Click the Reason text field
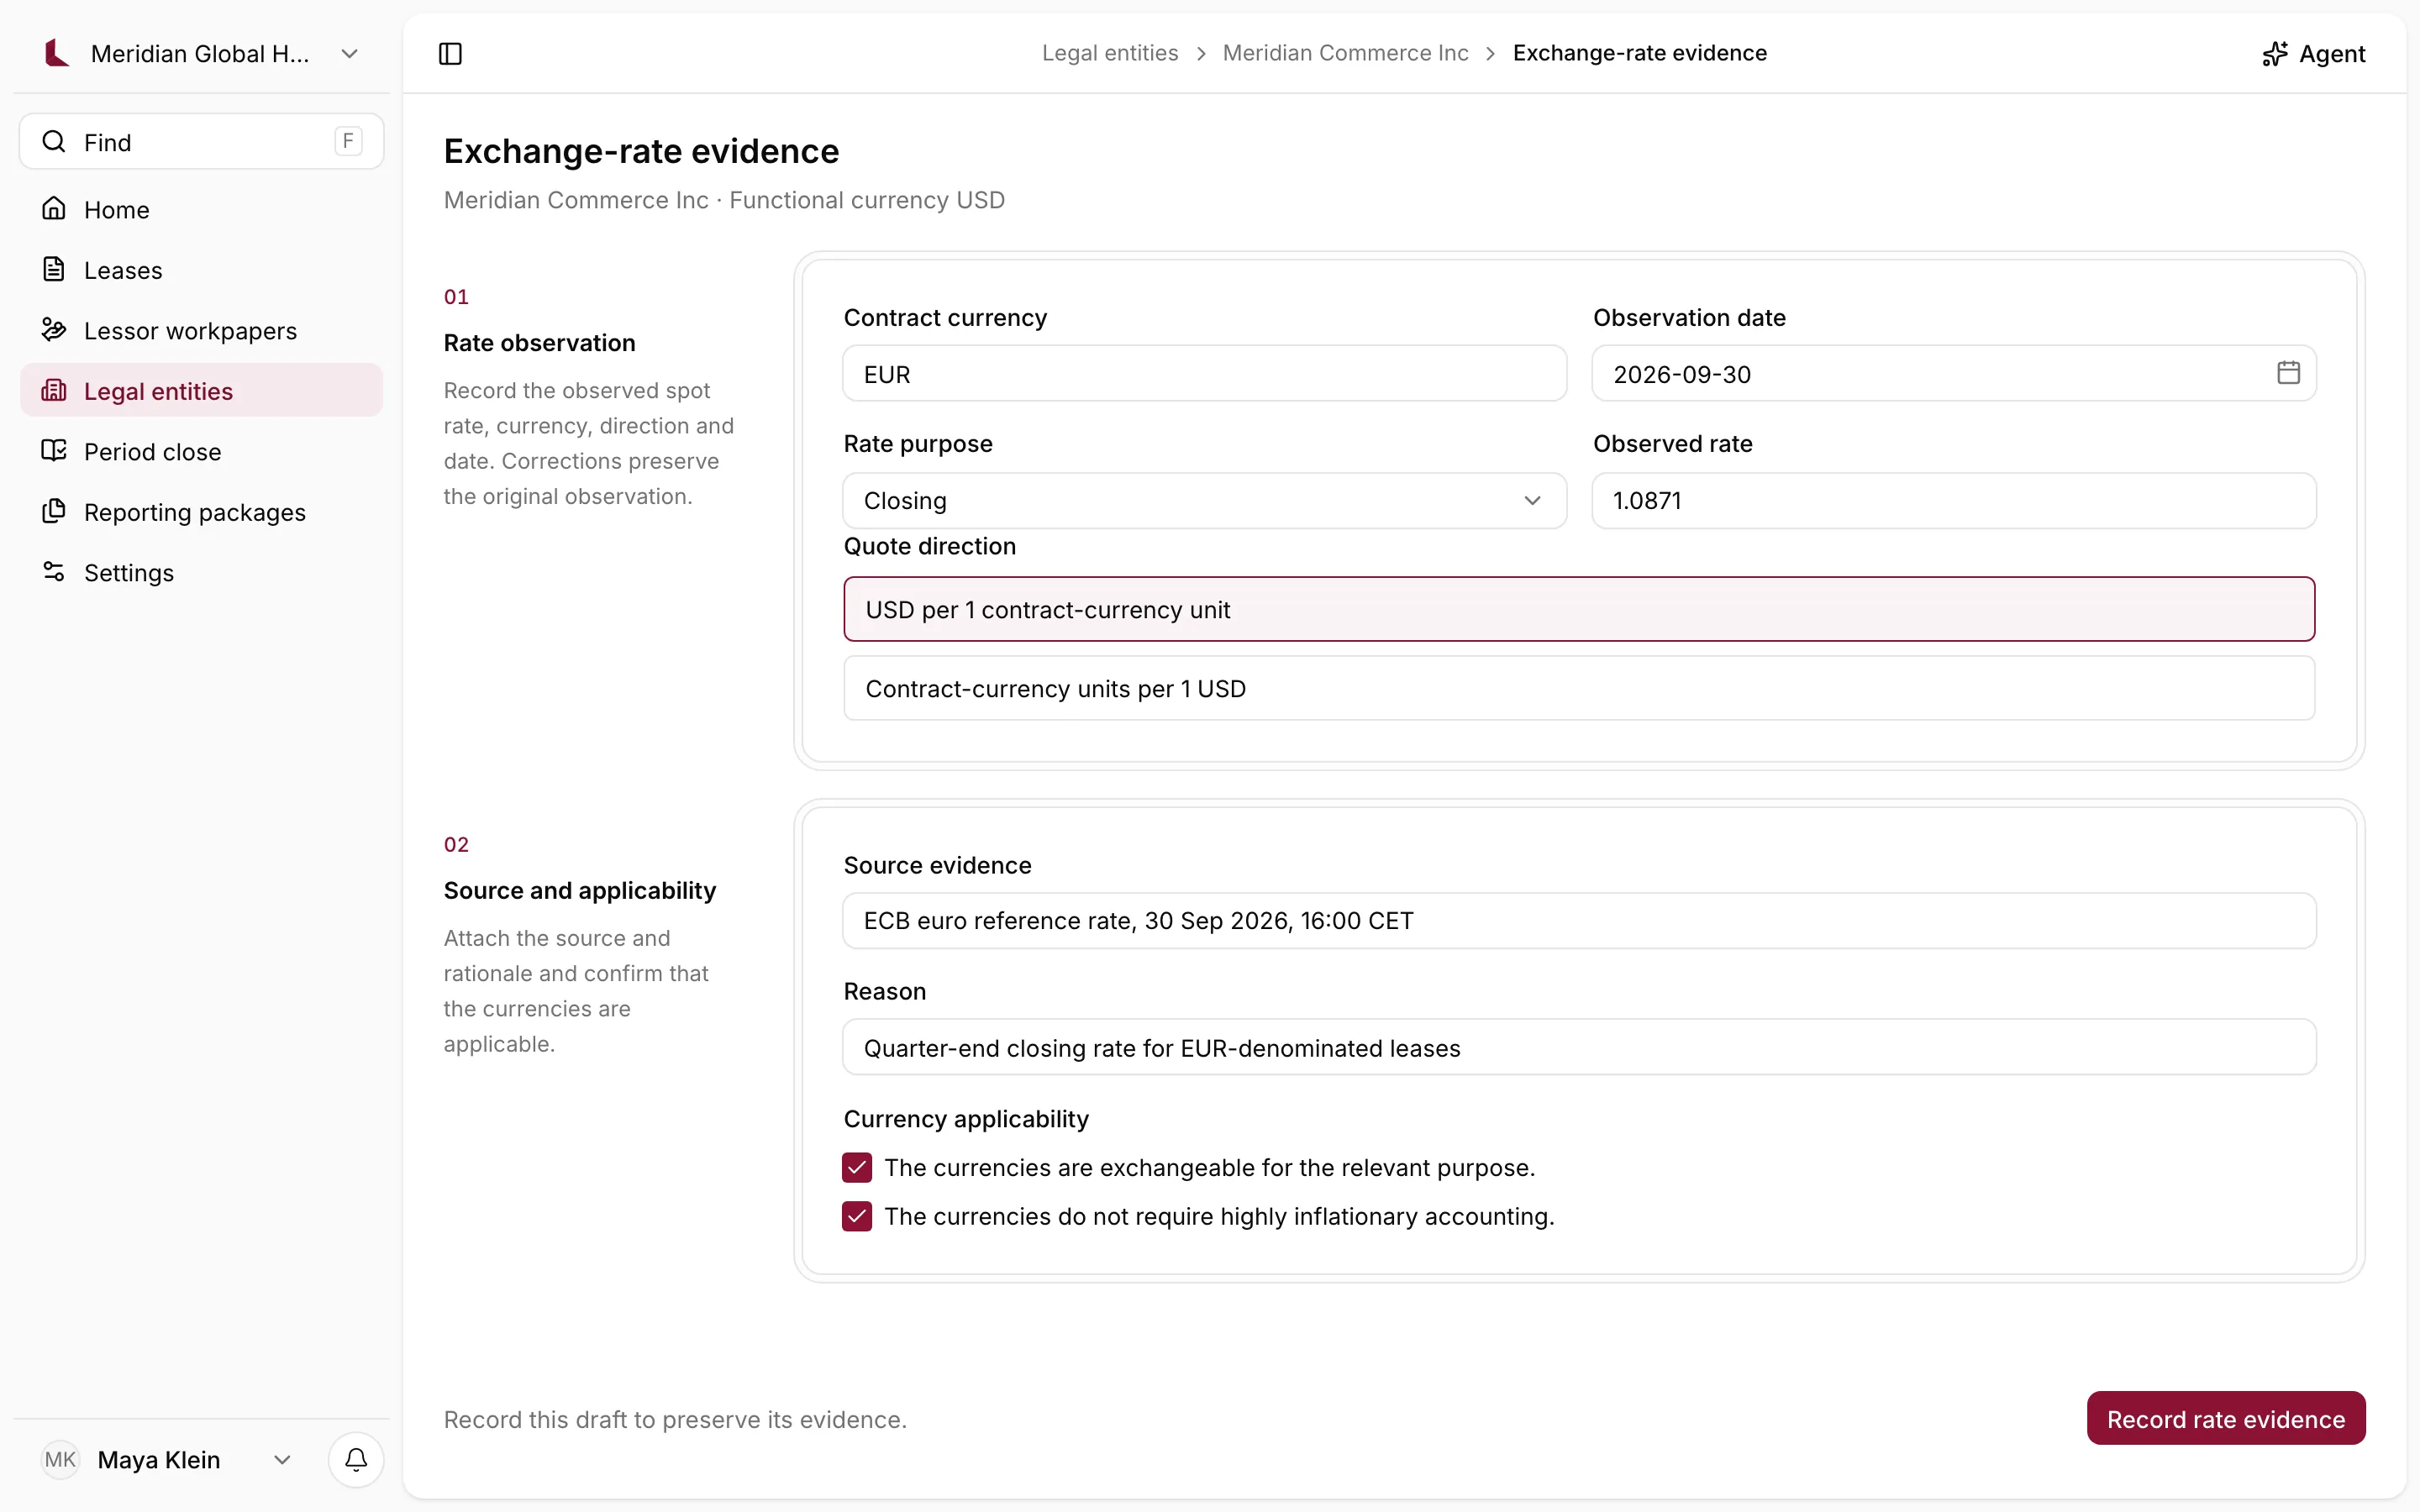This screenshot has width=2420, height=1512. [1579, 1047]
